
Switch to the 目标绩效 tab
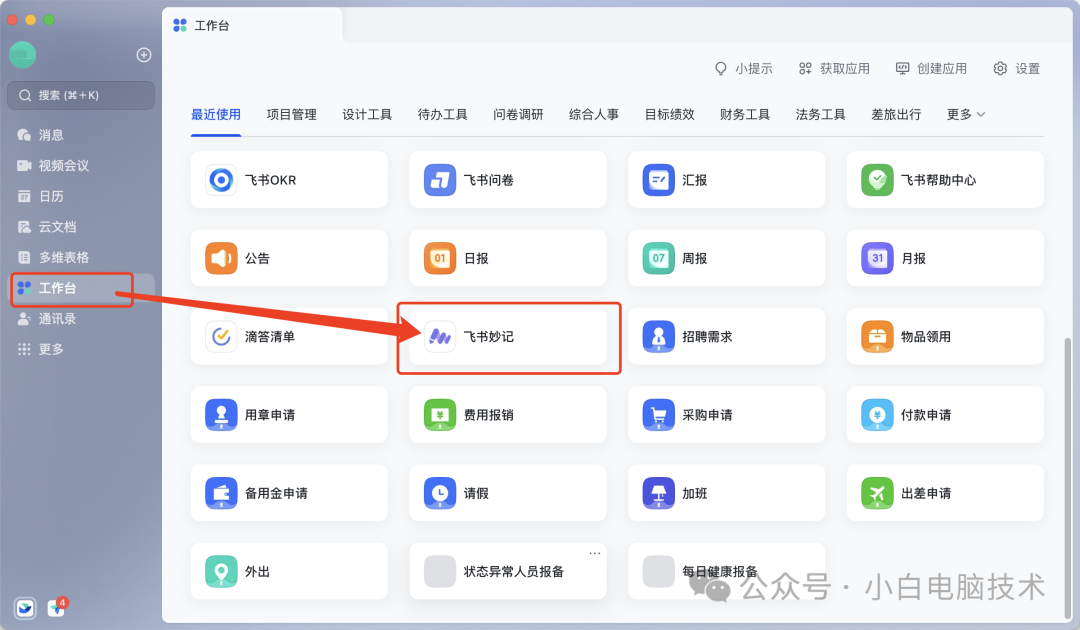tap(669, 114)
